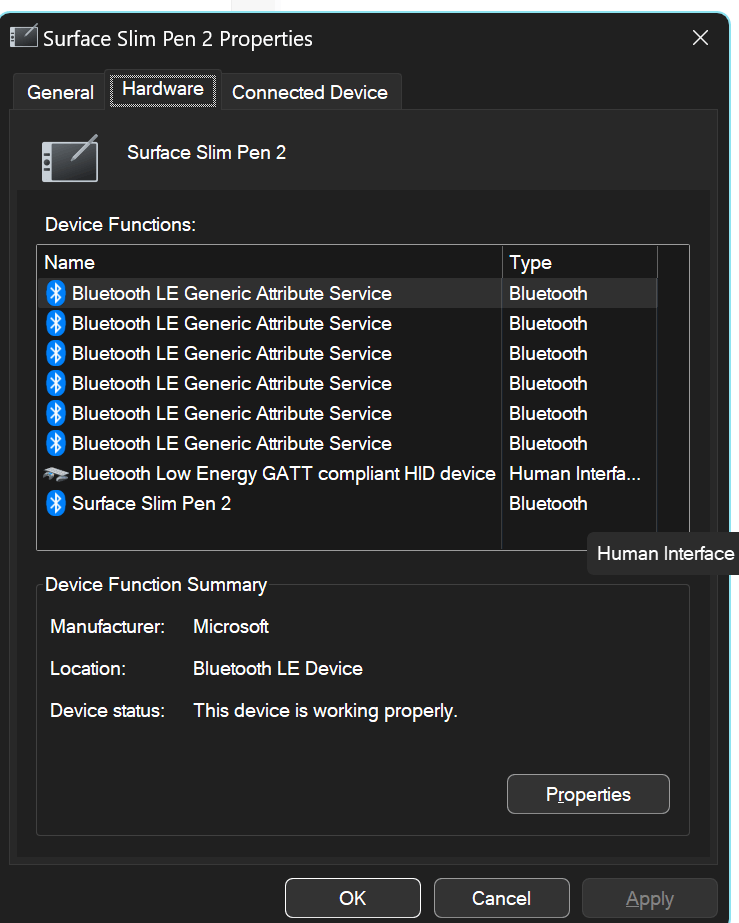This screenshot has height=923, width=739.
Task: Sort device functions by the Name column header
Action: 270,262
